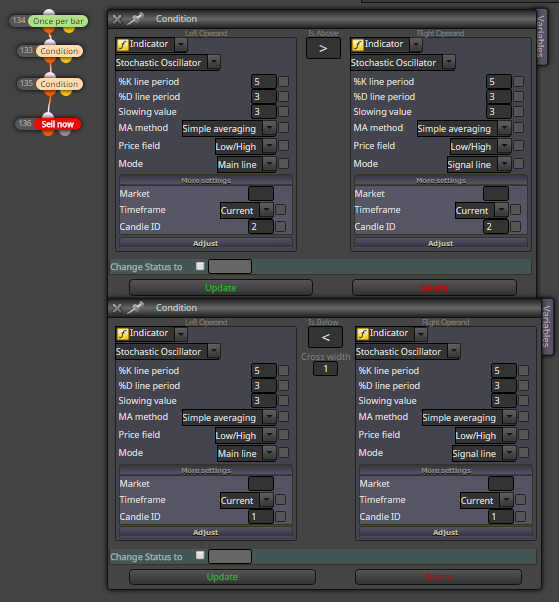Collapse More settings in lower right operand
This screenshot has height=602, width=559.
tap(446, 470)
